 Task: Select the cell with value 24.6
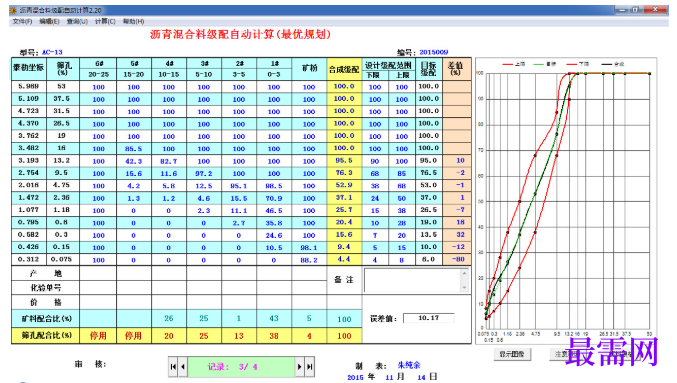click(274, 235)
